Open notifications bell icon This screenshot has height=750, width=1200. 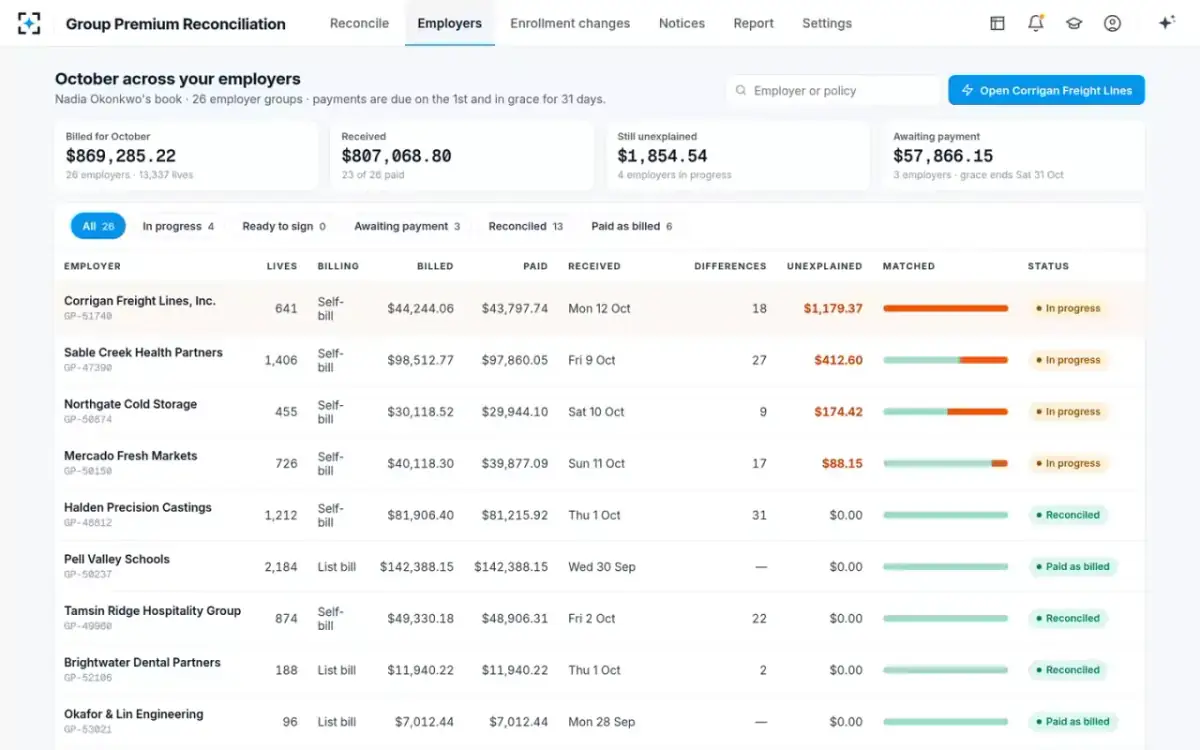coord(1036,23)
